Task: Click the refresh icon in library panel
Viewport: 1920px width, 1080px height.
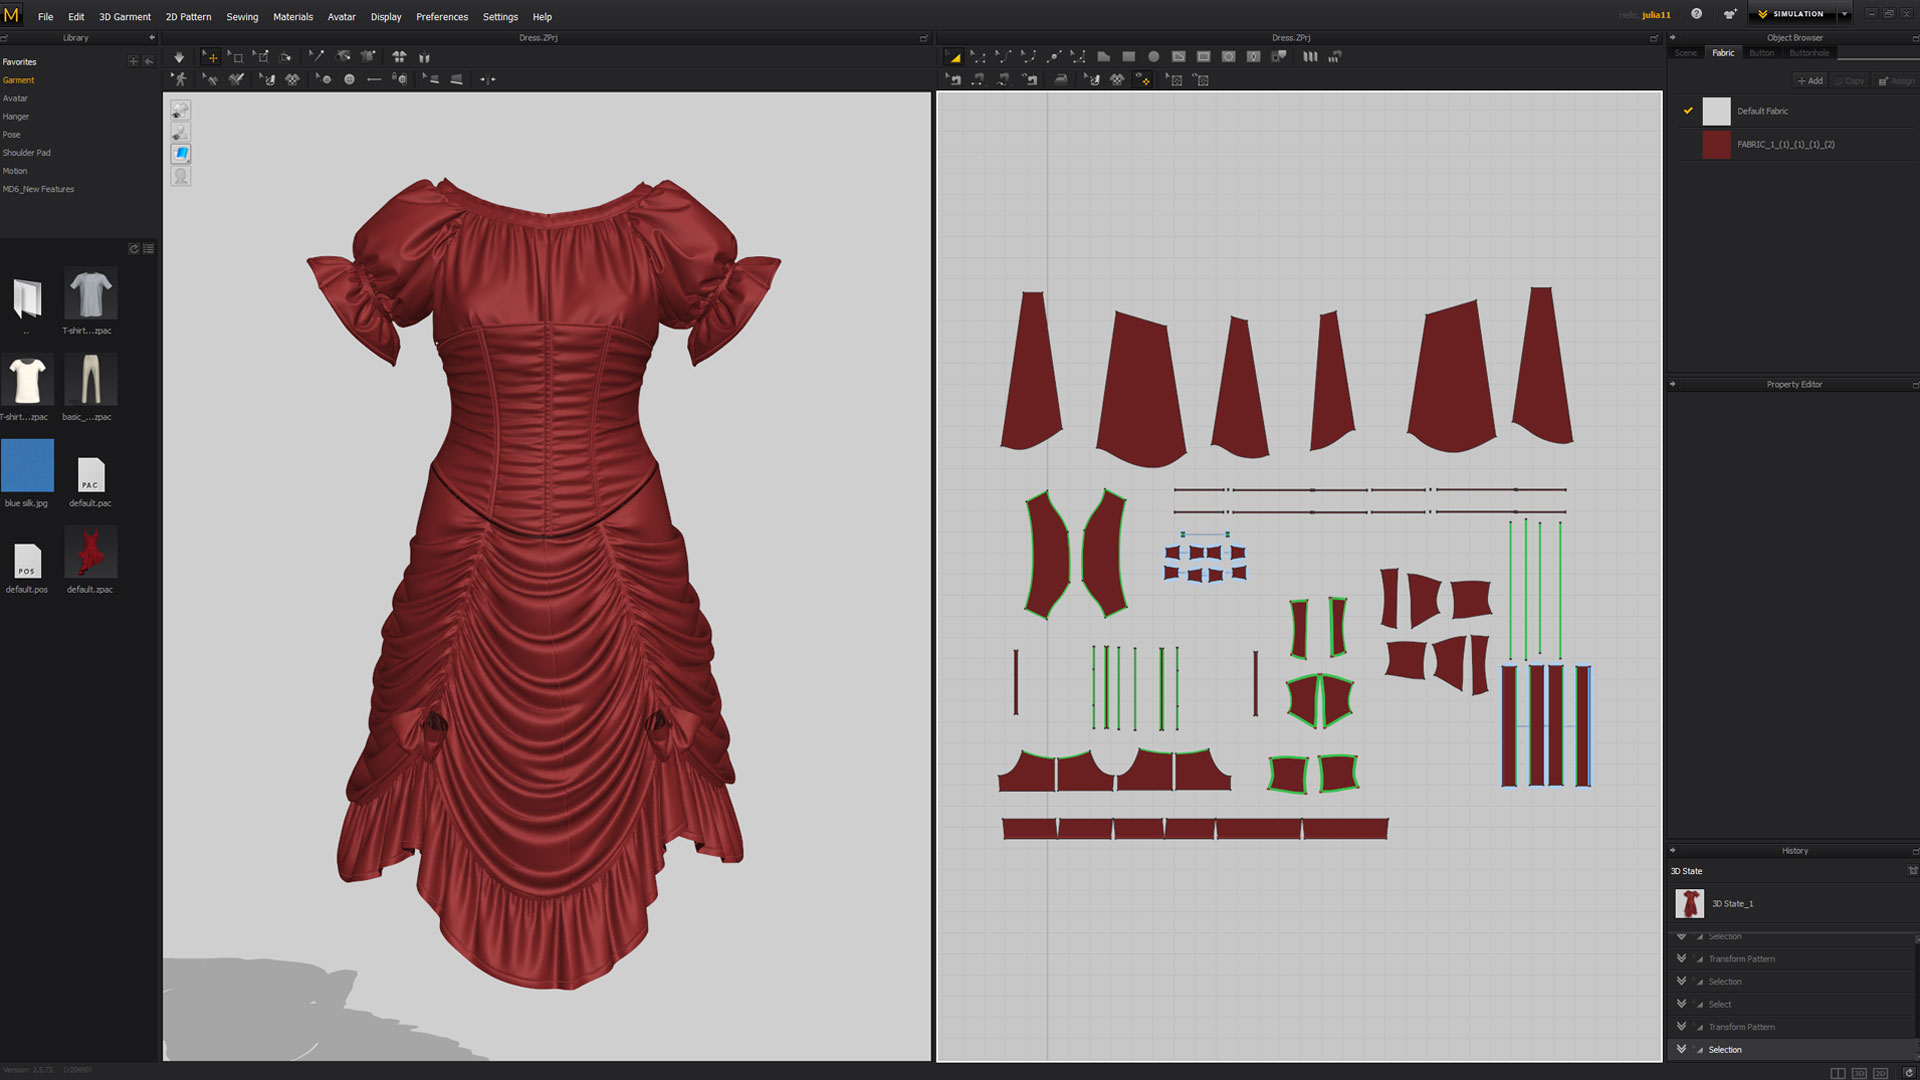Action: click(134, 249)
